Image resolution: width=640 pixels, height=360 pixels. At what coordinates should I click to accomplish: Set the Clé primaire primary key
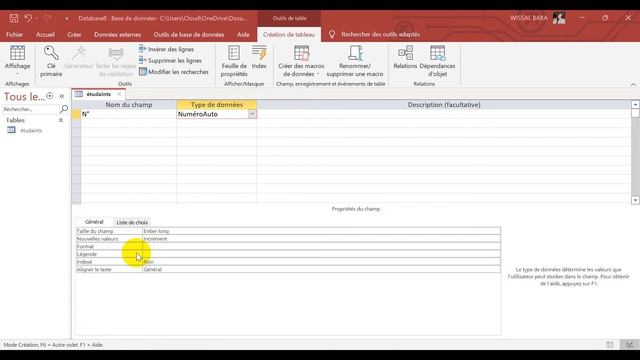click(51, 61)
